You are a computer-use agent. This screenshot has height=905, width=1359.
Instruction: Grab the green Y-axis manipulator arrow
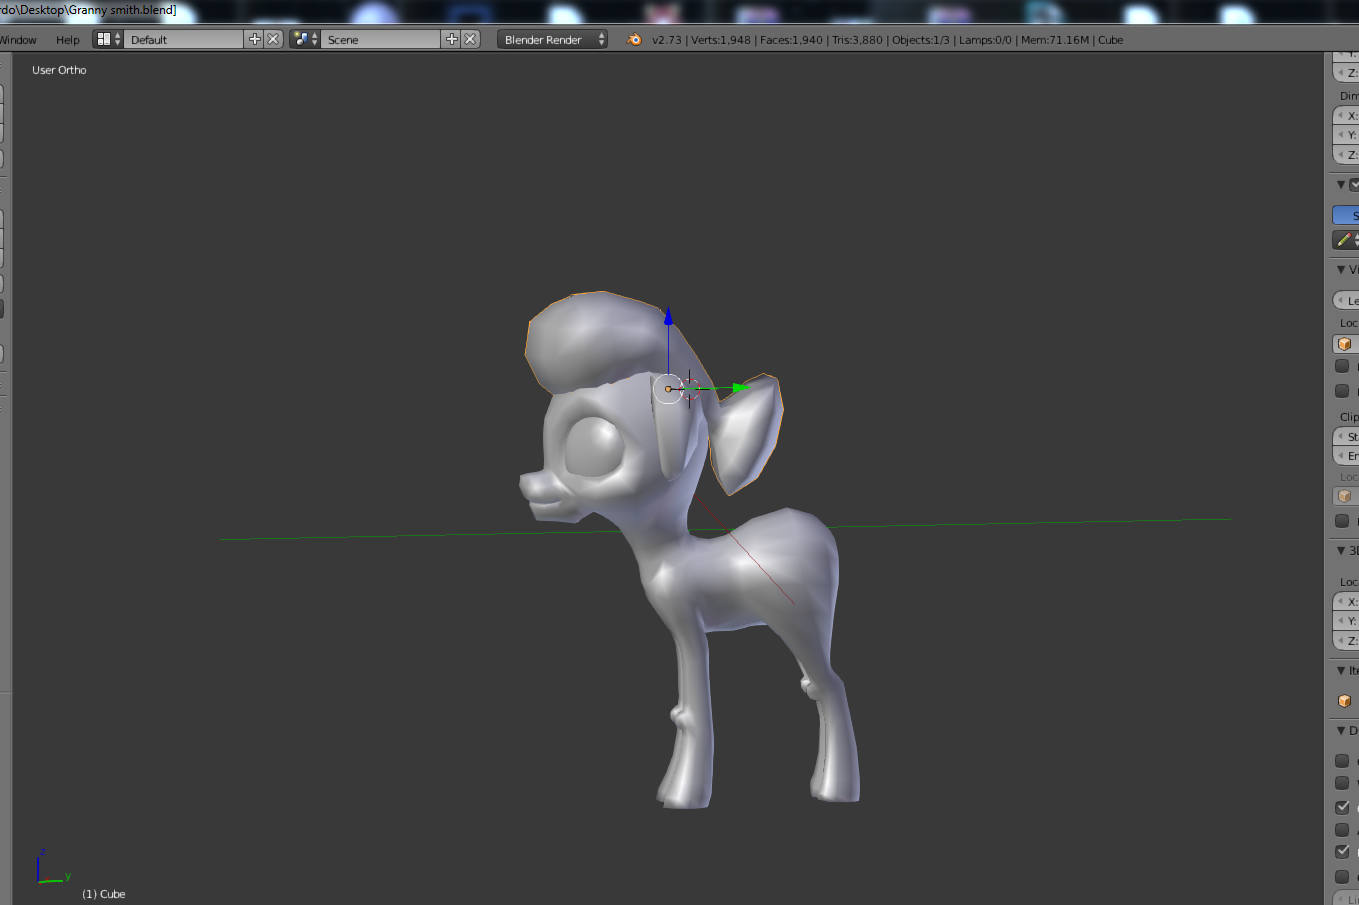click(x=740, y=388)
